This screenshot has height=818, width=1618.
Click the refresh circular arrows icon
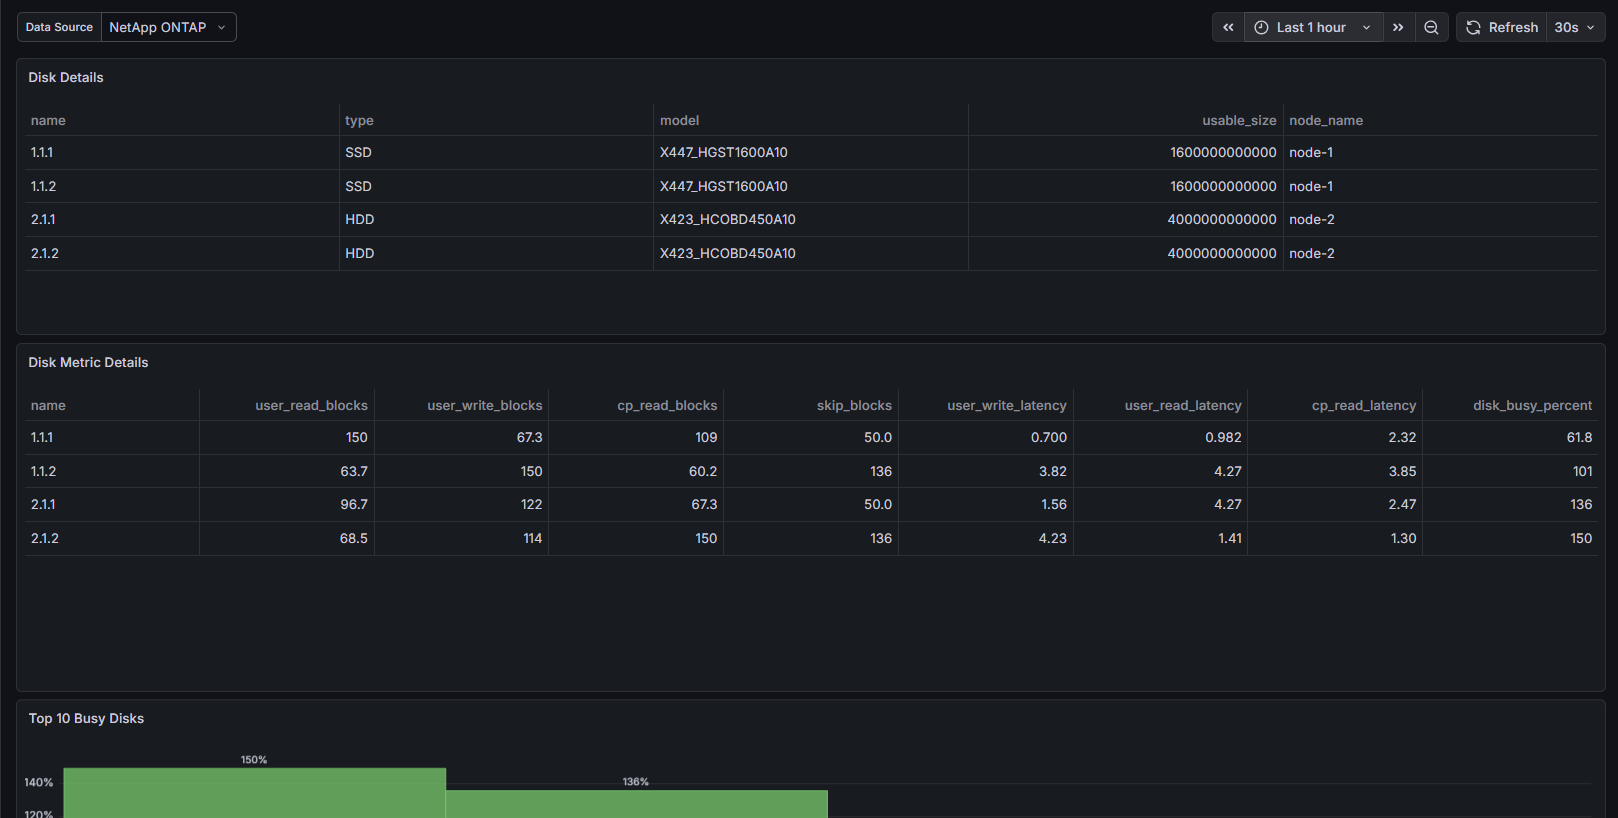(x=1473, y=27)
